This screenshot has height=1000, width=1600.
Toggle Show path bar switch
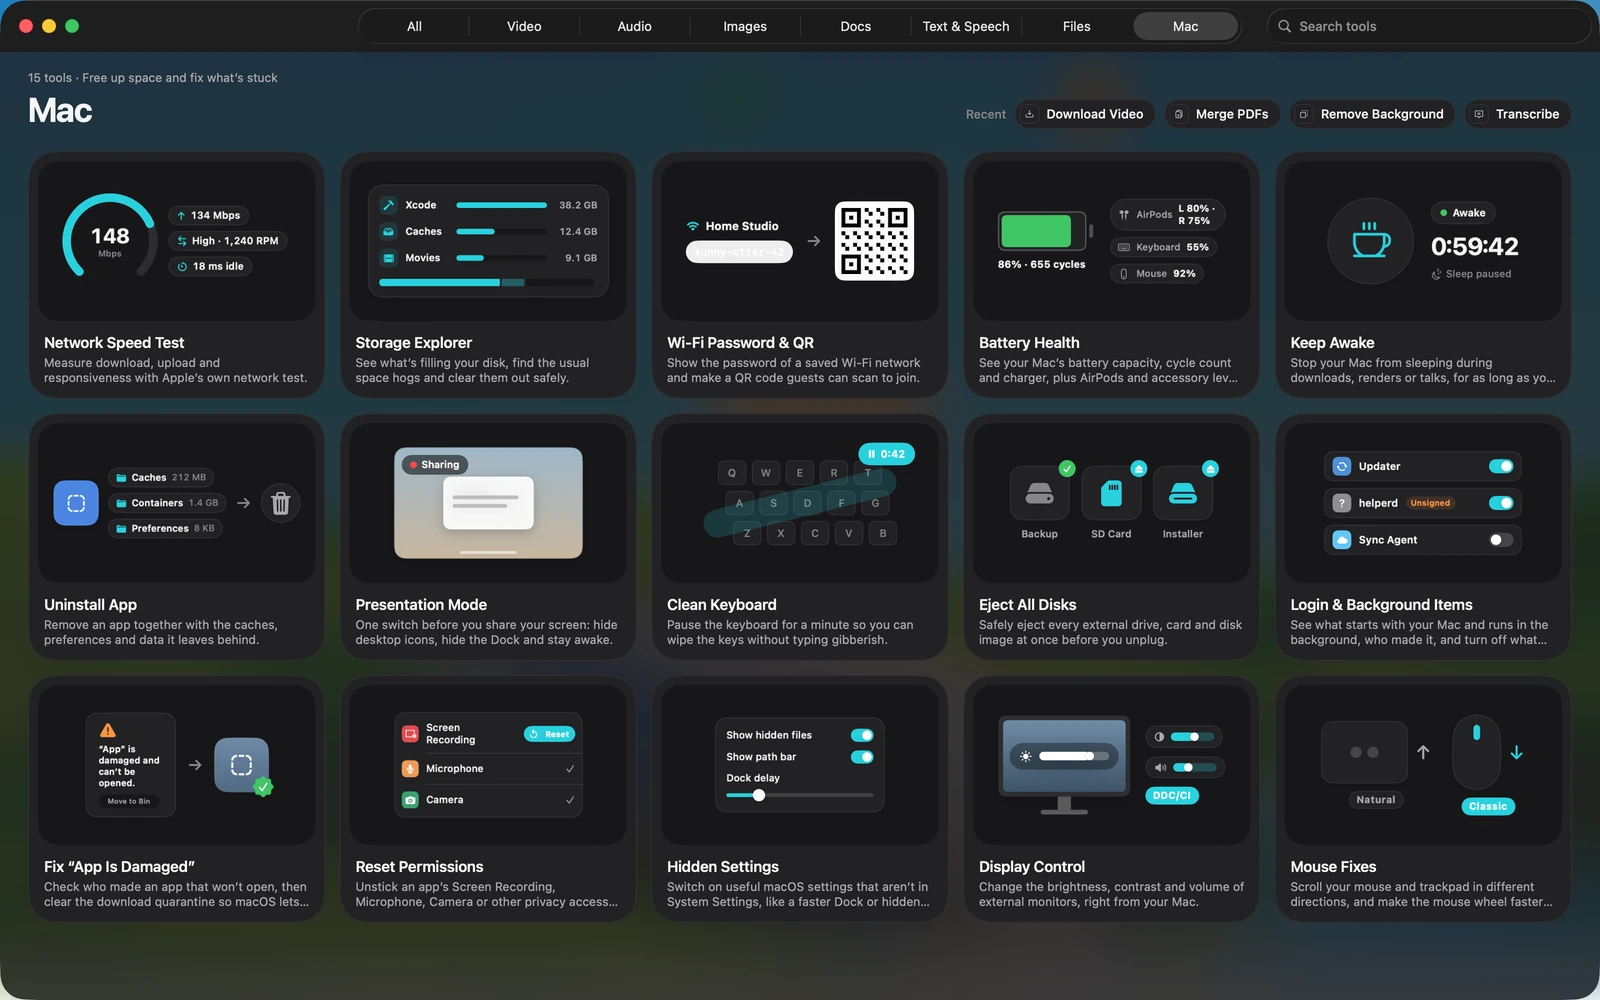click(862, 757)
